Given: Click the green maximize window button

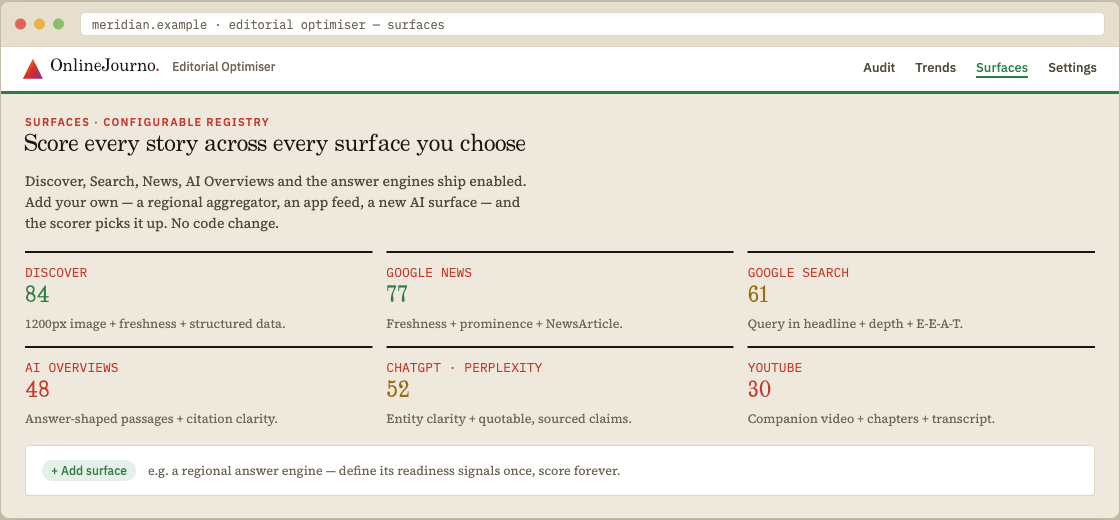Looking at the screenshot, I should 59,24.
